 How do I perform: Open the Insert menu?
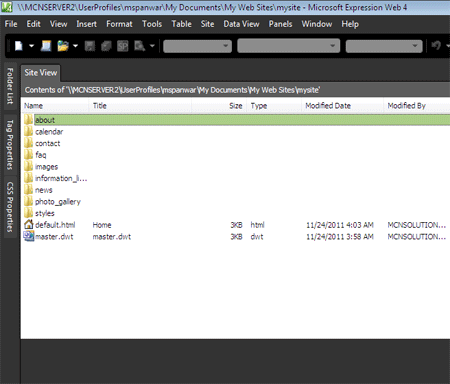[x=87, y=24]
